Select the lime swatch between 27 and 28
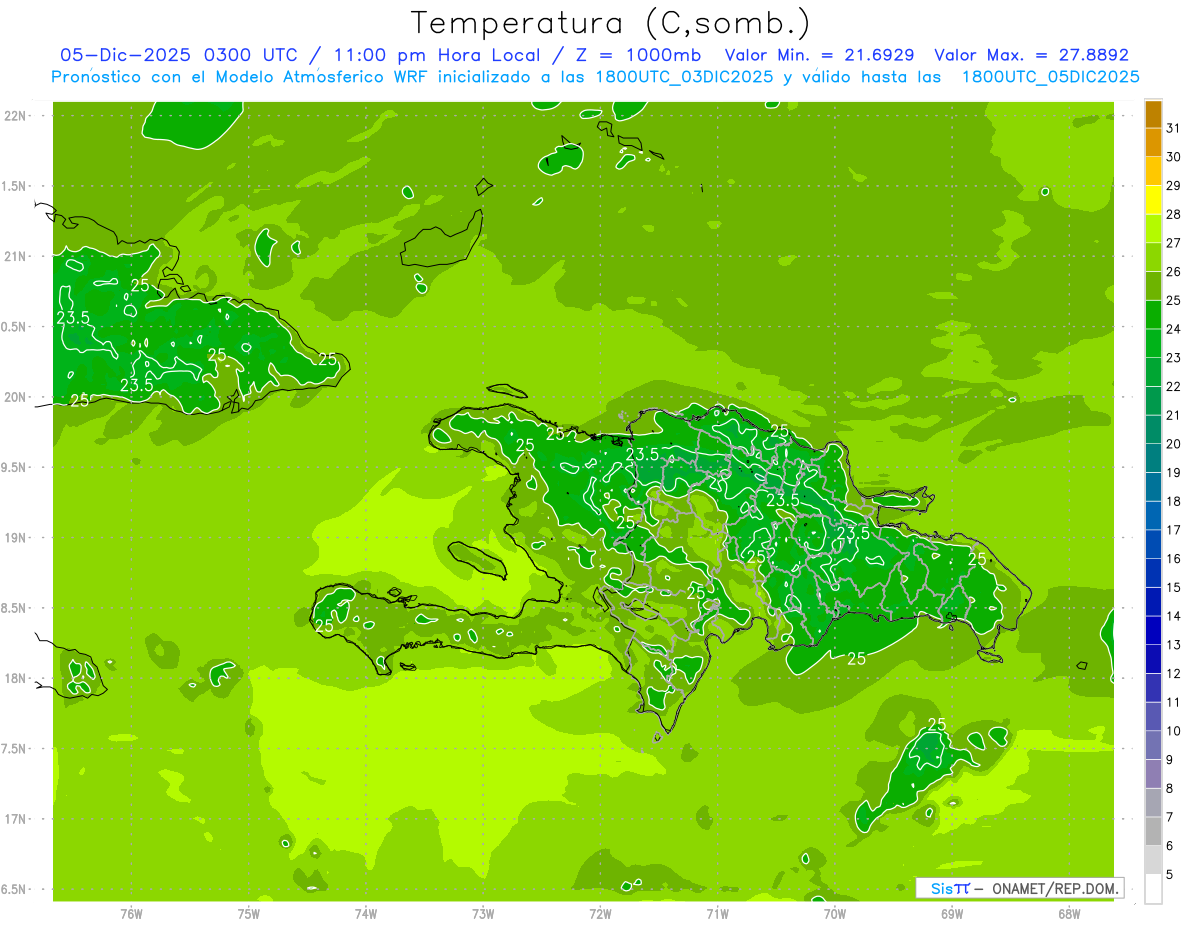Image resolution: width=1200 pixels, height=927 pixels. pyautogui.click(x=1153, y=228)
